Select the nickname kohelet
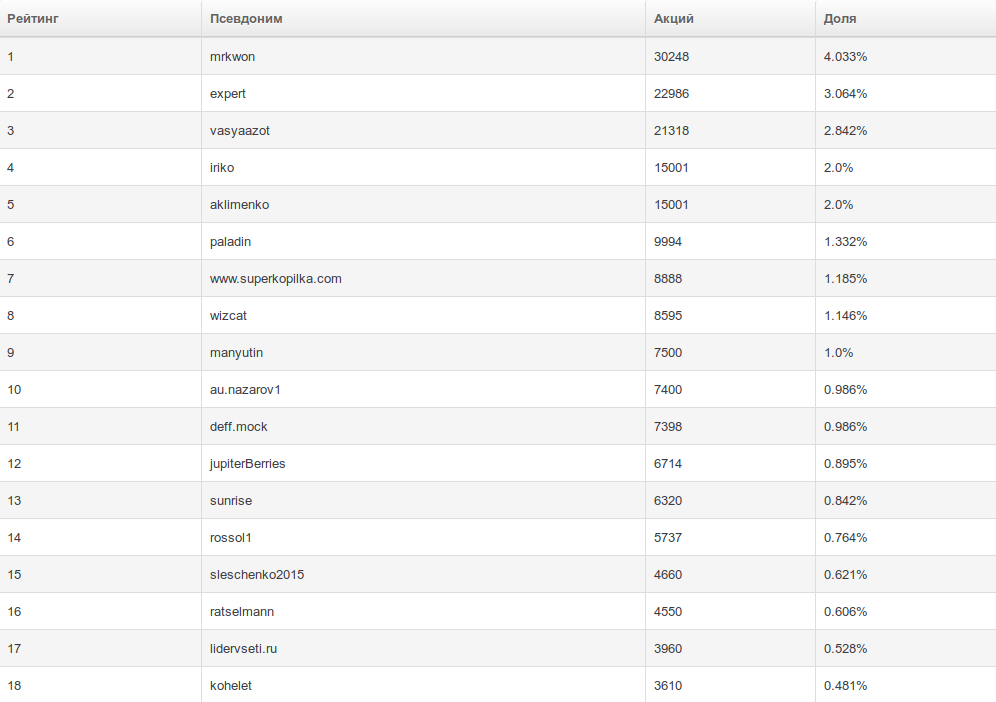 (231, 685)
